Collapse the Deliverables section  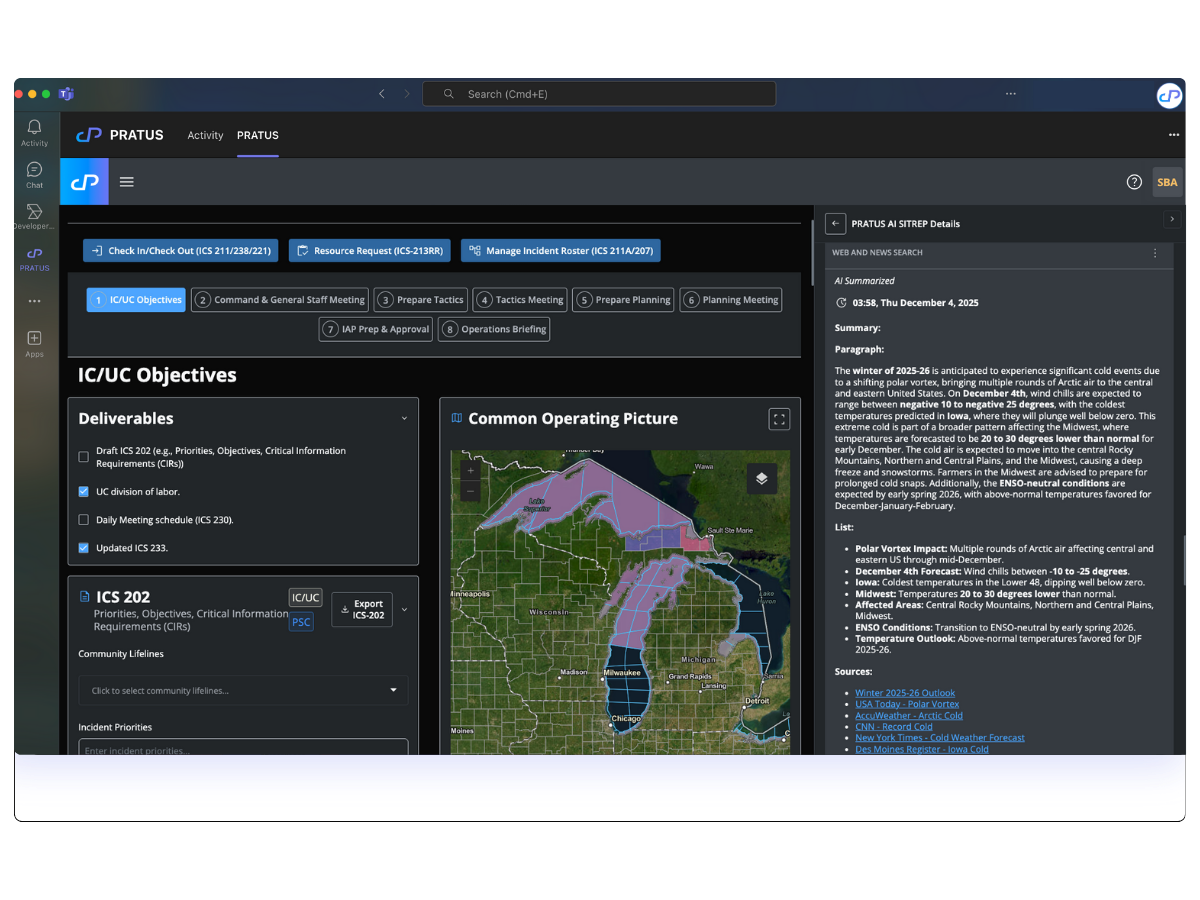click(x=404, y=419)
